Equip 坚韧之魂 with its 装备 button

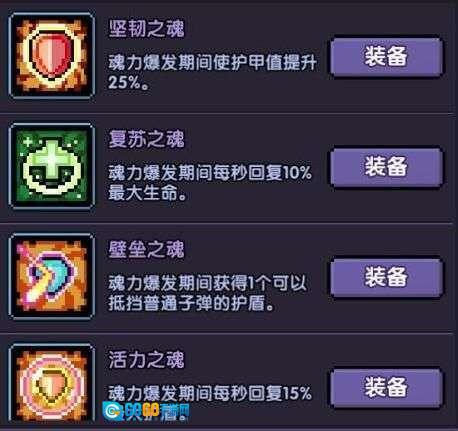[x=386, y=56]
